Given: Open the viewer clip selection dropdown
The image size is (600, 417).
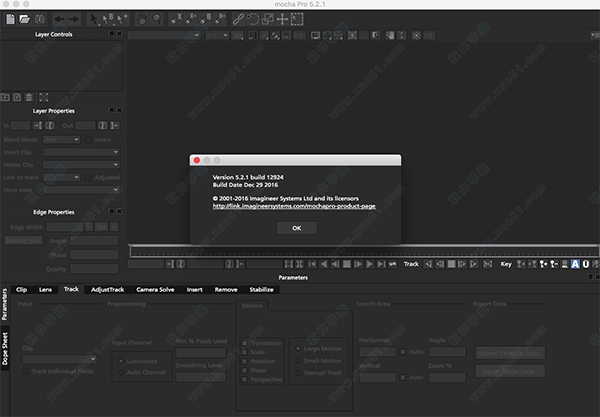Looking at the screenshot, I should point(164,36).
